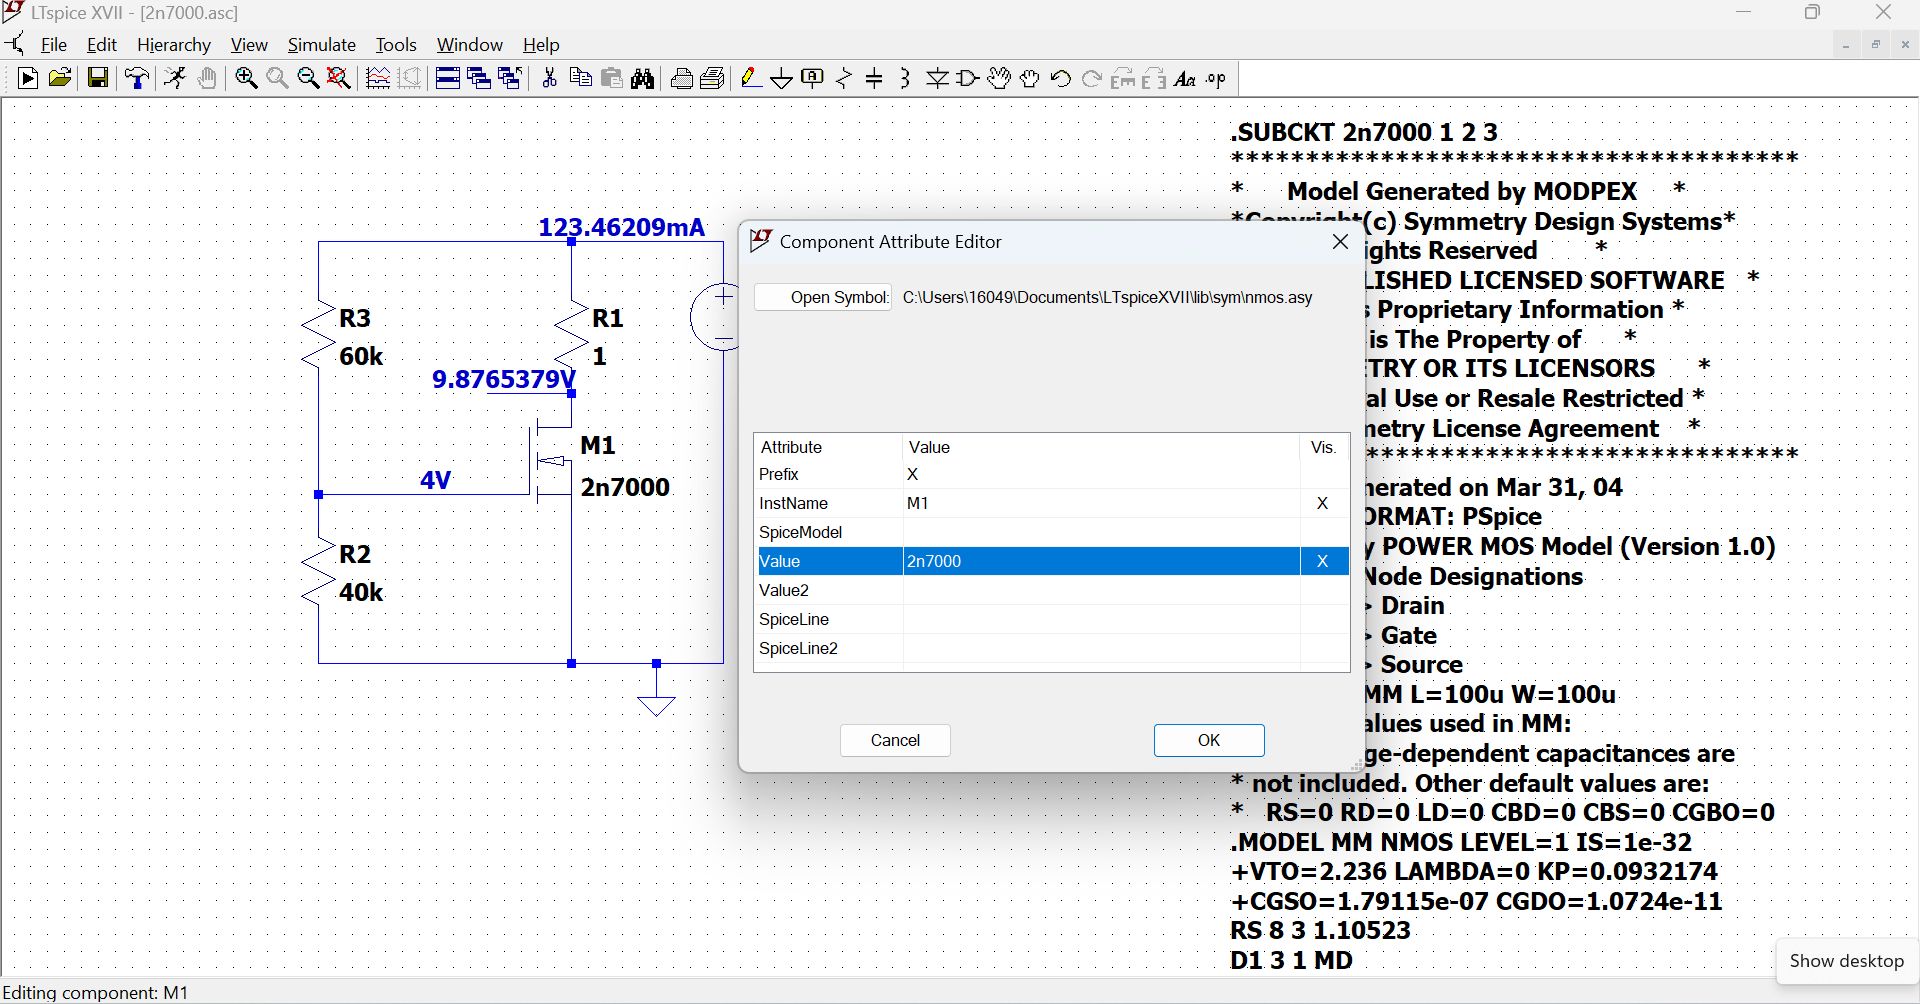The width and height of the screenshot is (1920, 1004).
Task: Save the schematic with the floppy disk icon
Action: tap(98, 79)
